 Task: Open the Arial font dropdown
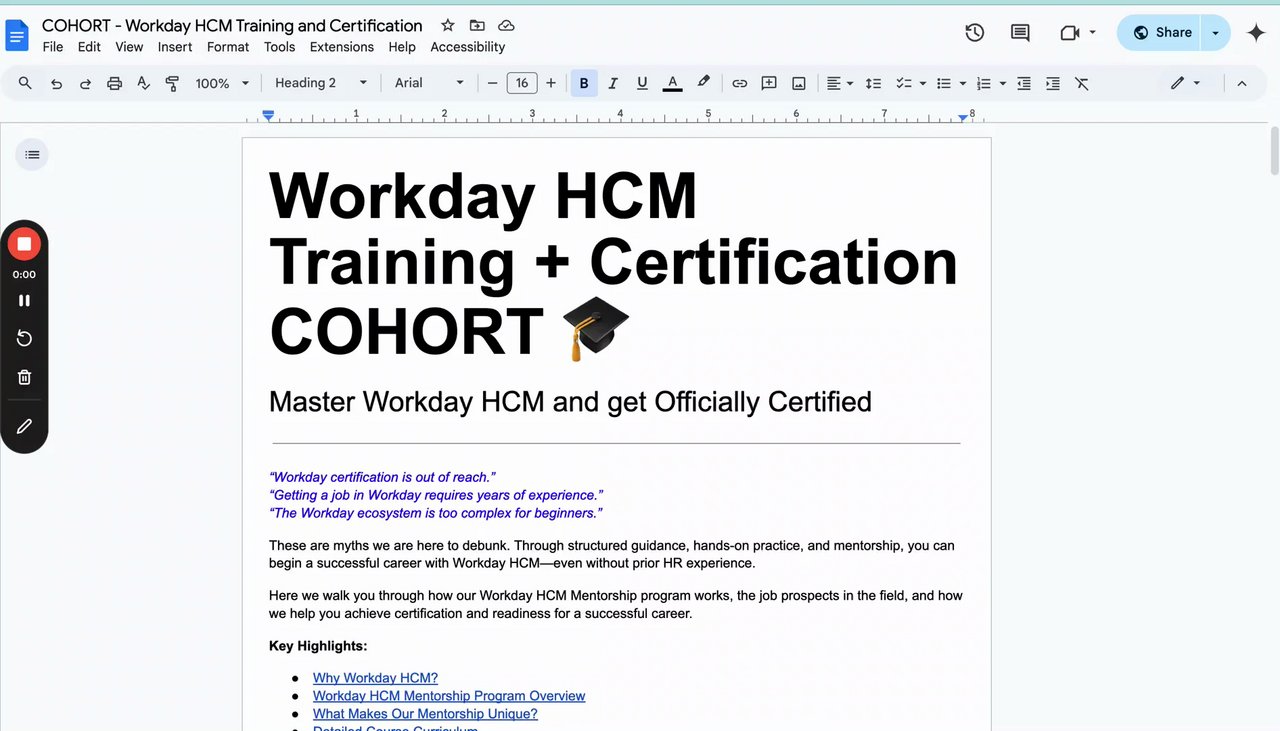[x=429, y=83]
